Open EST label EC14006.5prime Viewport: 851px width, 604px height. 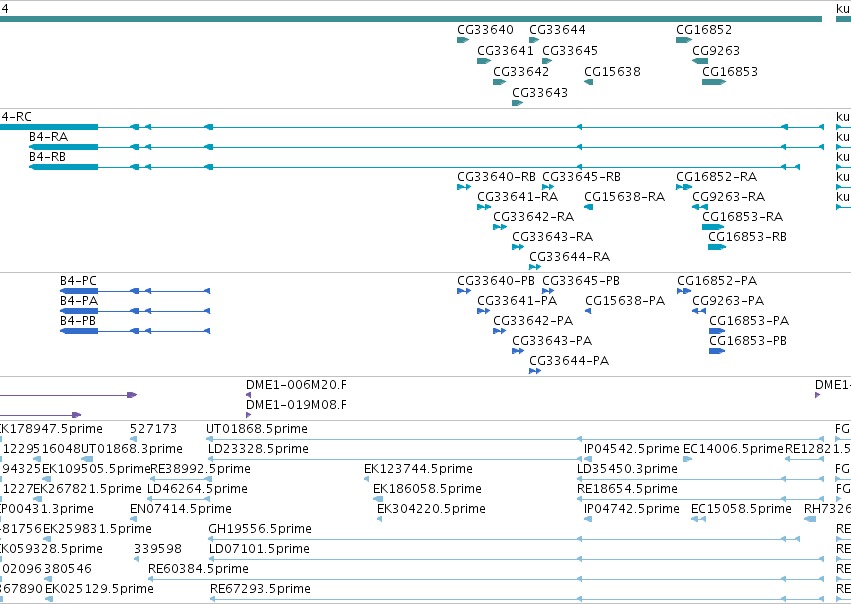[x=733, y=449]
